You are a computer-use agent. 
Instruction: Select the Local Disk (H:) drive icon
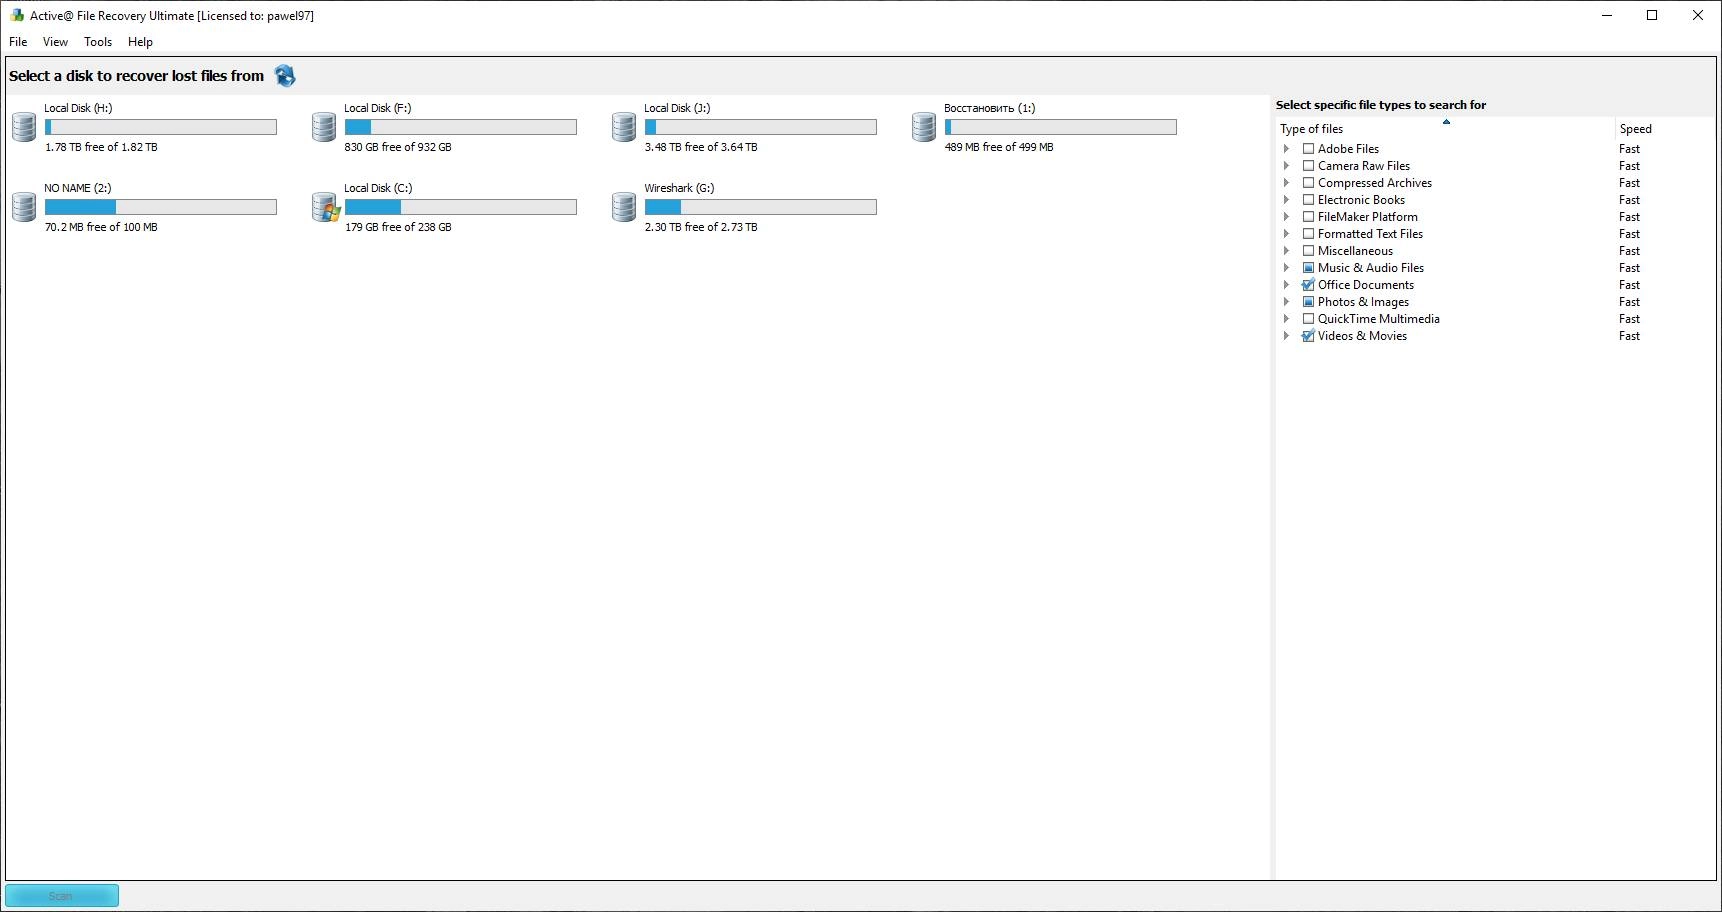coord(24,127)
